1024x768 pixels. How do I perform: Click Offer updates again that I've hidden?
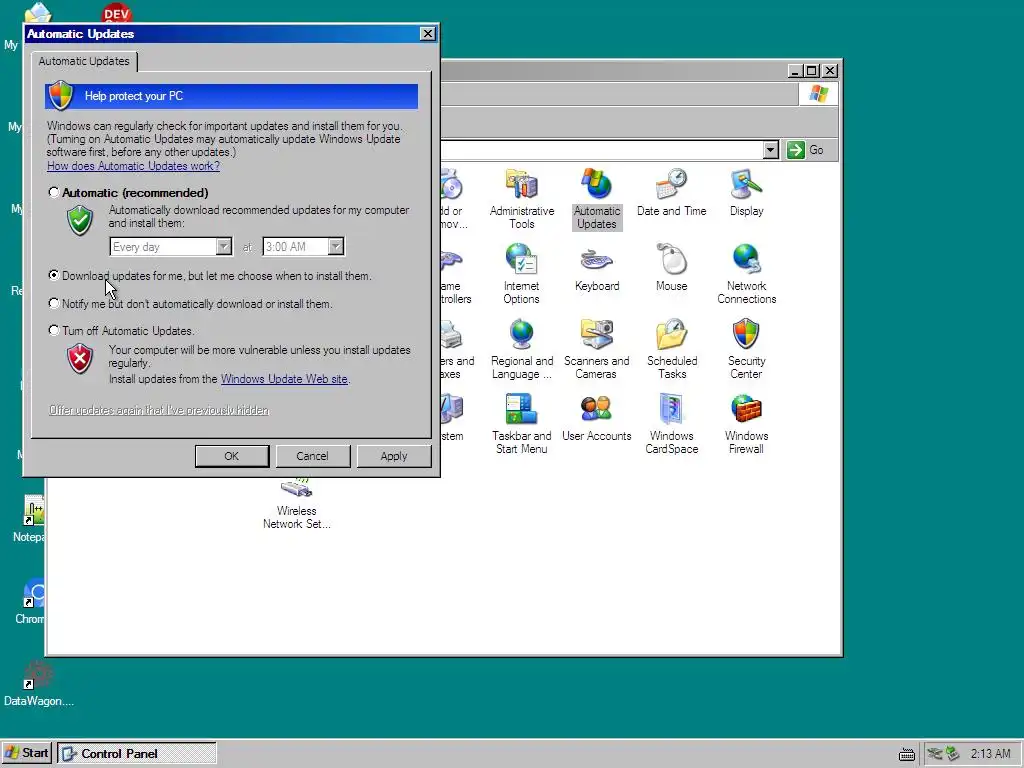159,410
